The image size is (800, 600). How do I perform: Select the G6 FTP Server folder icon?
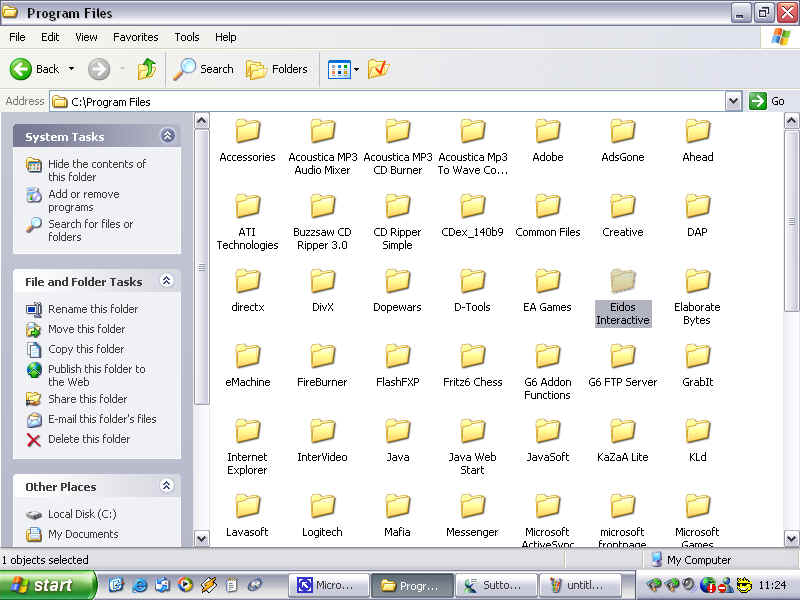pos(622,356)
